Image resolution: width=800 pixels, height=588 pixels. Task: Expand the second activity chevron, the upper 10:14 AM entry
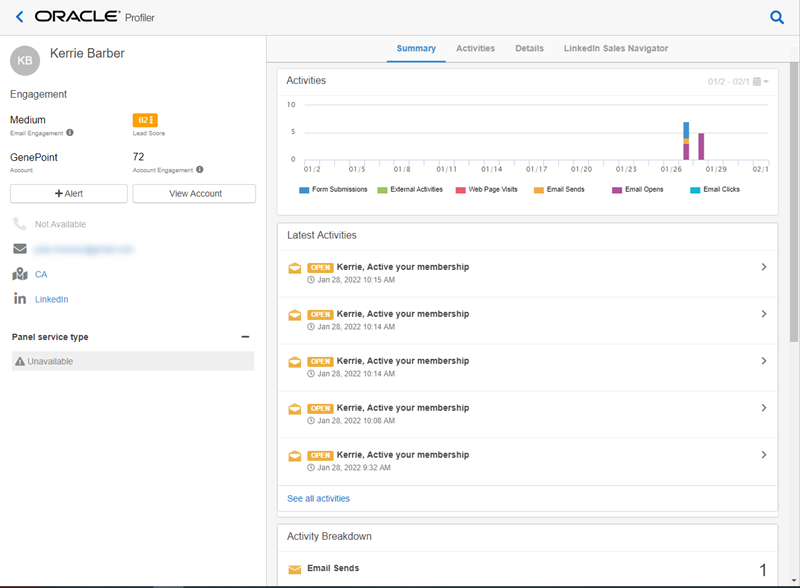(x=764, y=314)
